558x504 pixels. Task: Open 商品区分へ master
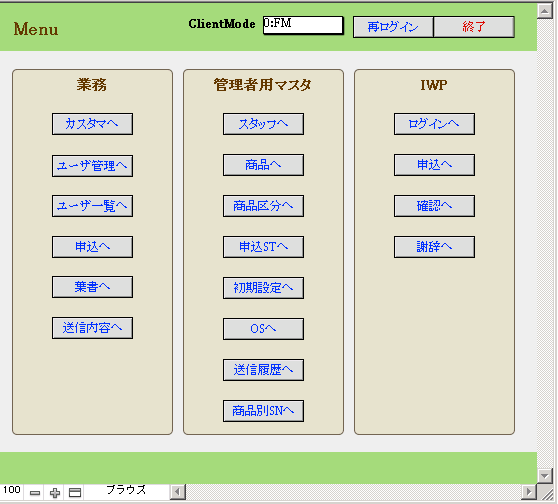coord(263,206)
